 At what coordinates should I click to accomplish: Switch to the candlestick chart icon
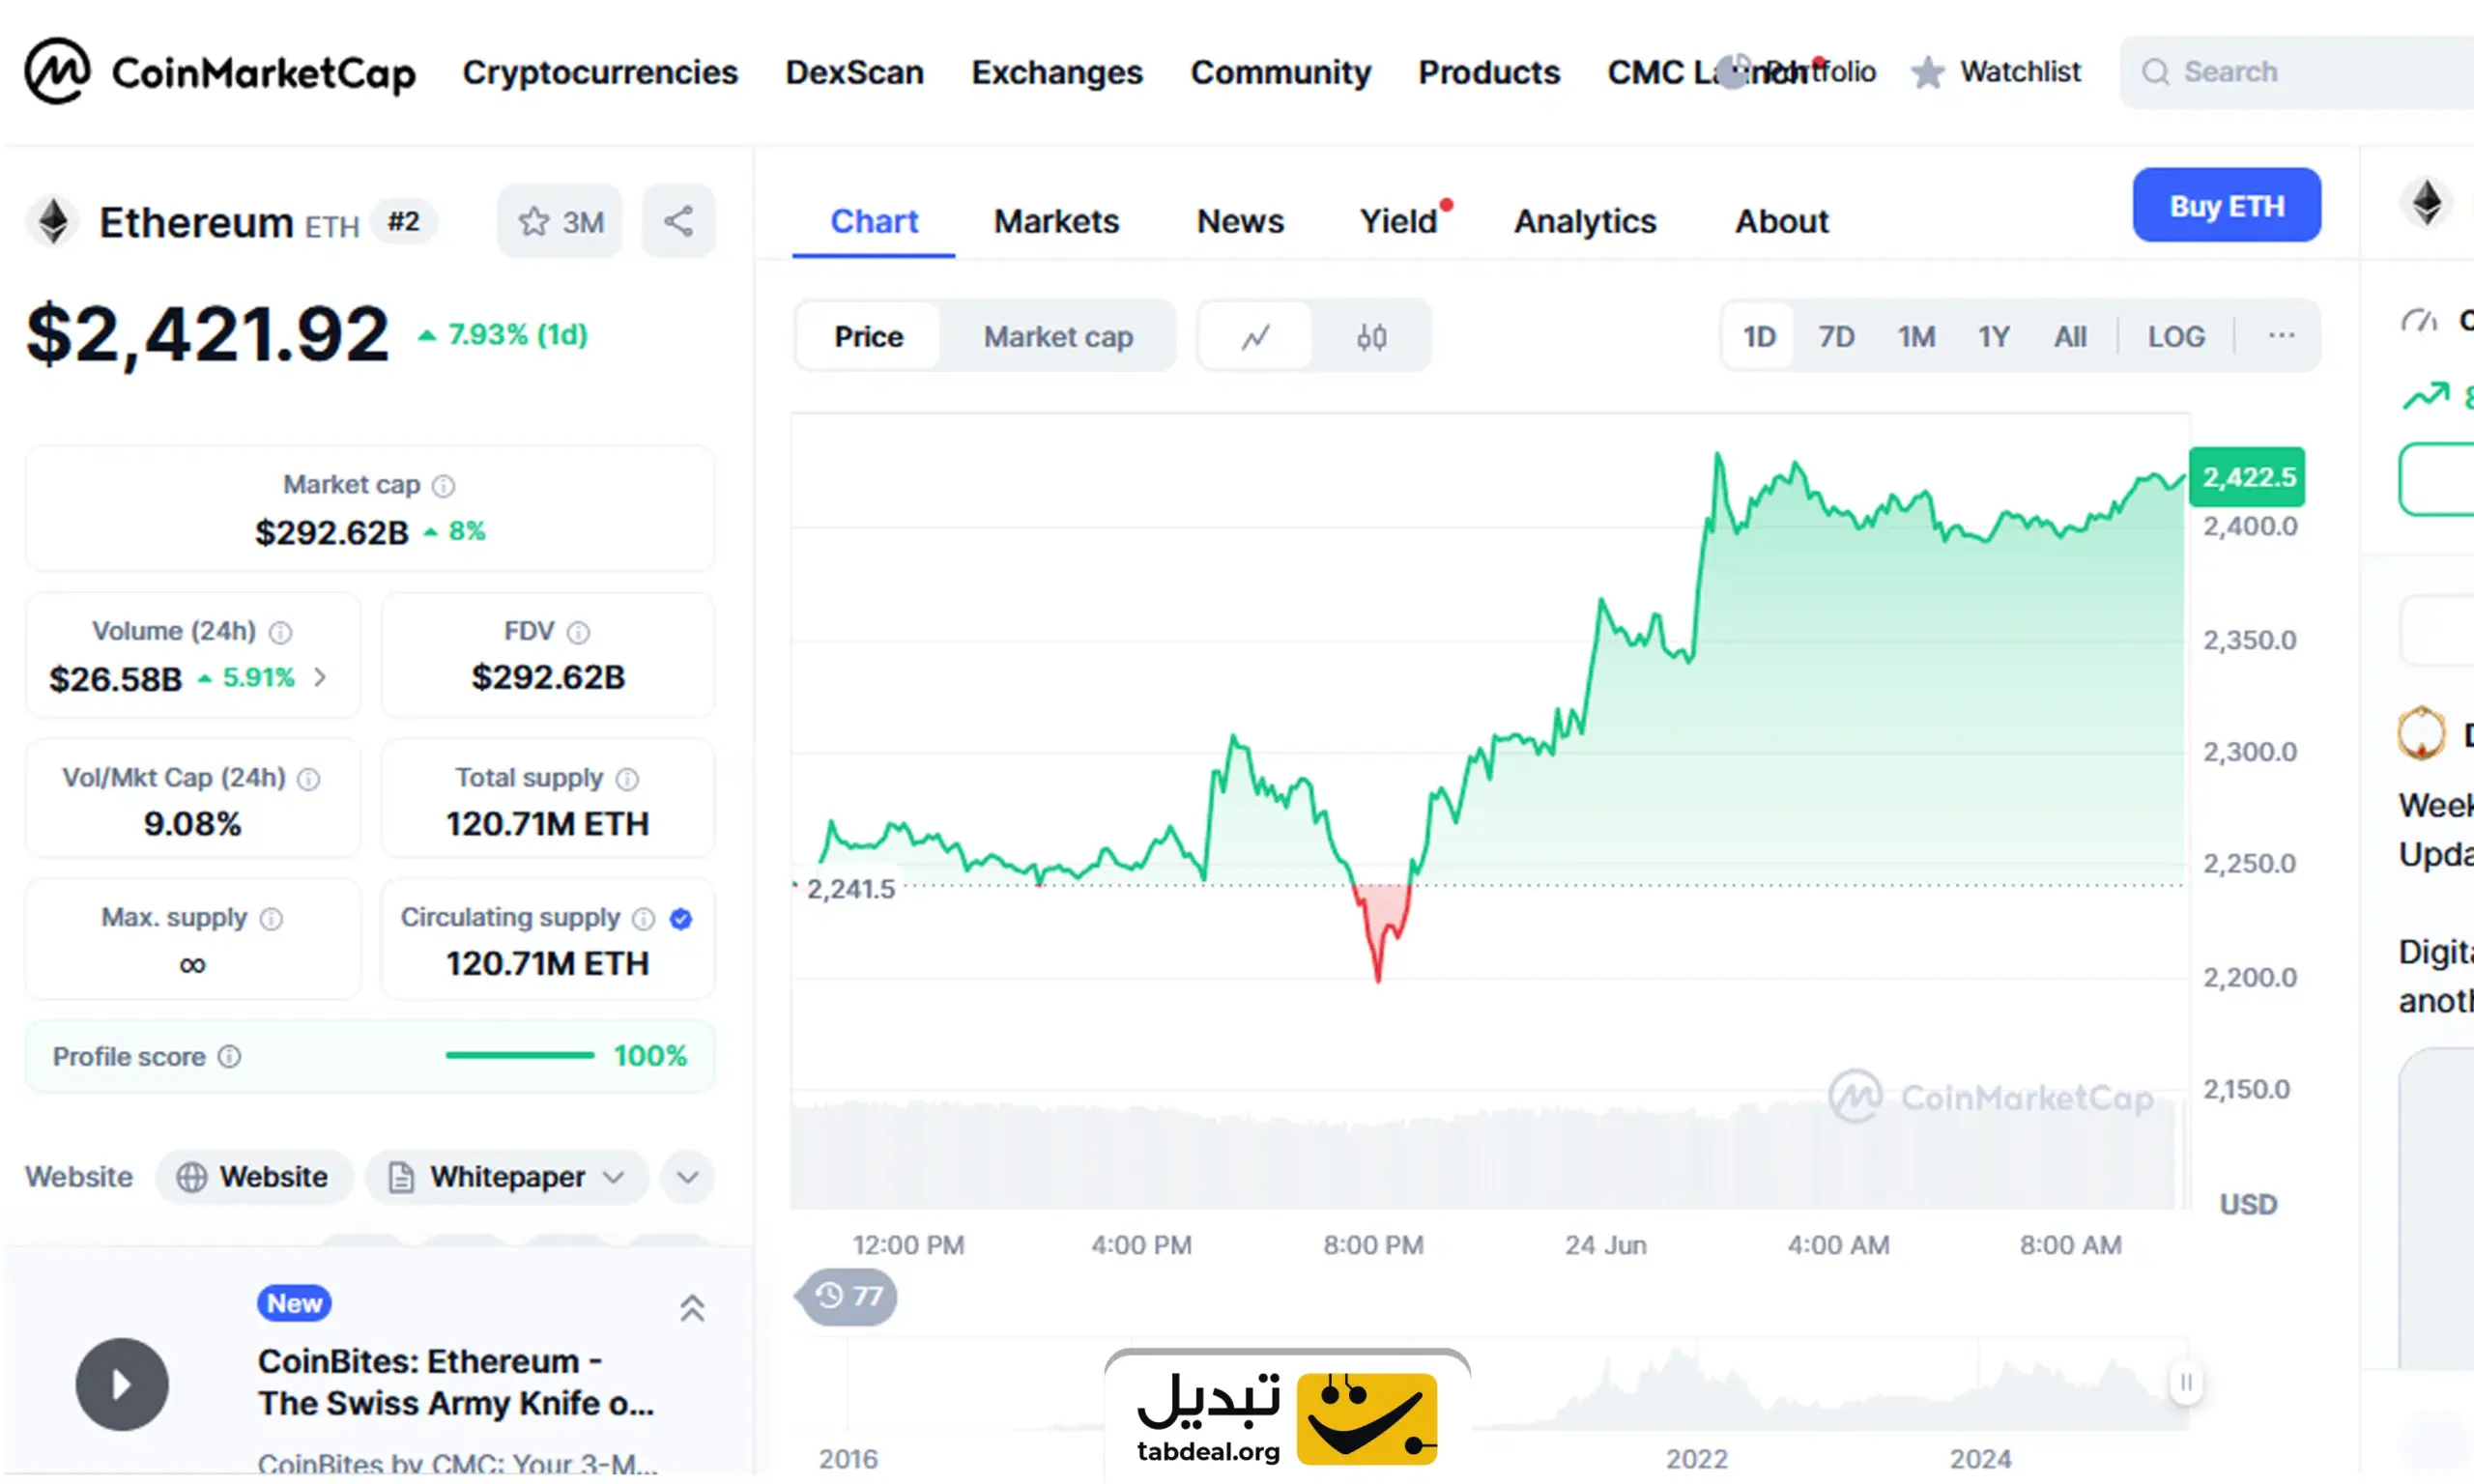(x=1371, y=337)
